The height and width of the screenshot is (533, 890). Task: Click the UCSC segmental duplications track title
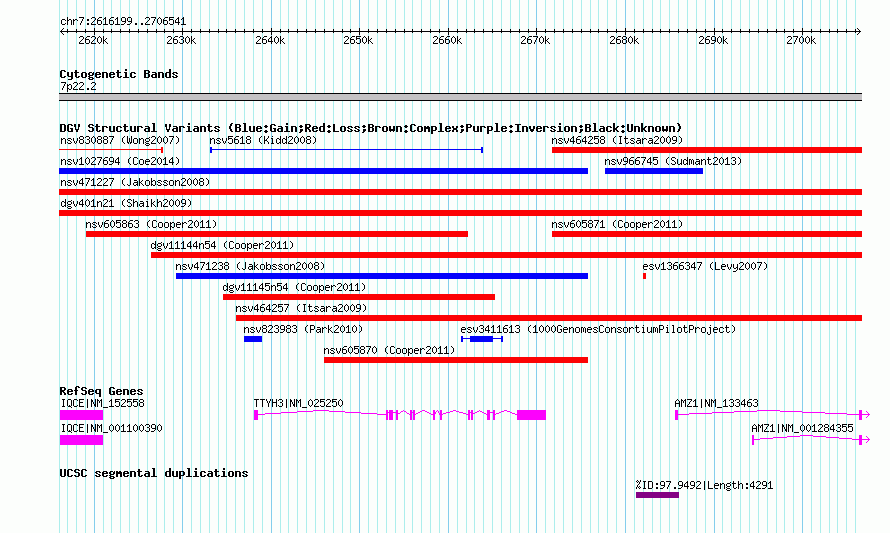pyautogui.click(x=154, y=473)
